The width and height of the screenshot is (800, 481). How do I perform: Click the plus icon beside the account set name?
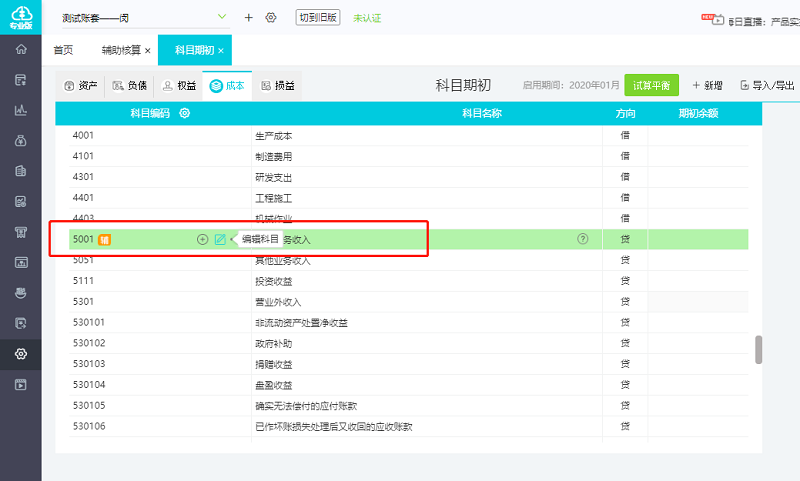(x=248, y=18)
